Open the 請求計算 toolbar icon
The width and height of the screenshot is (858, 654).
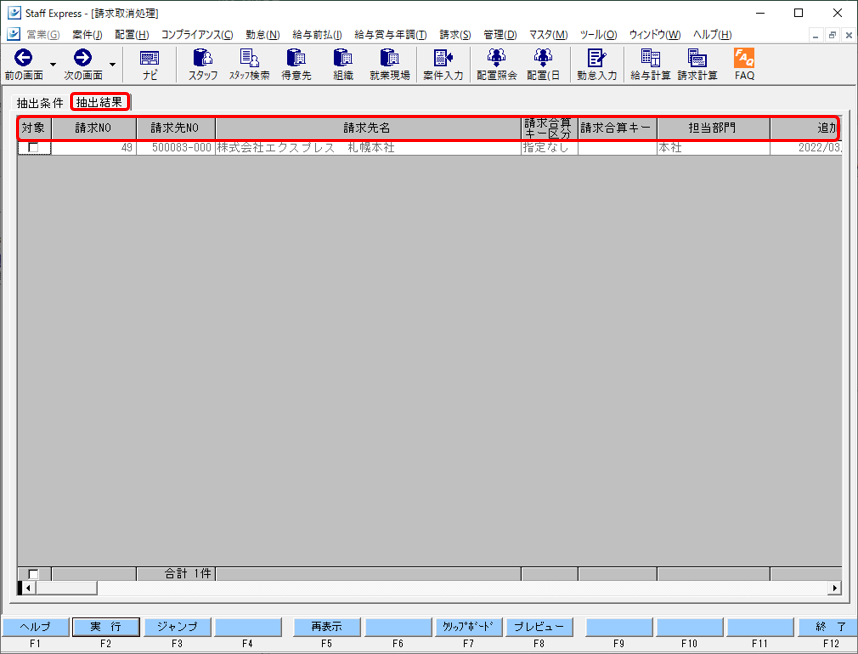[697, 57]
